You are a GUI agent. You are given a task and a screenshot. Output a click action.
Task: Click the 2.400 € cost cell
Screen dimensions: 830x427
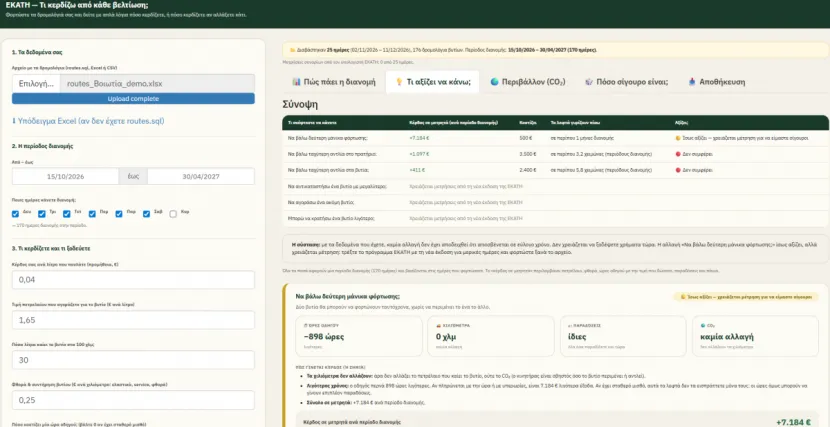tap(528, 170)
